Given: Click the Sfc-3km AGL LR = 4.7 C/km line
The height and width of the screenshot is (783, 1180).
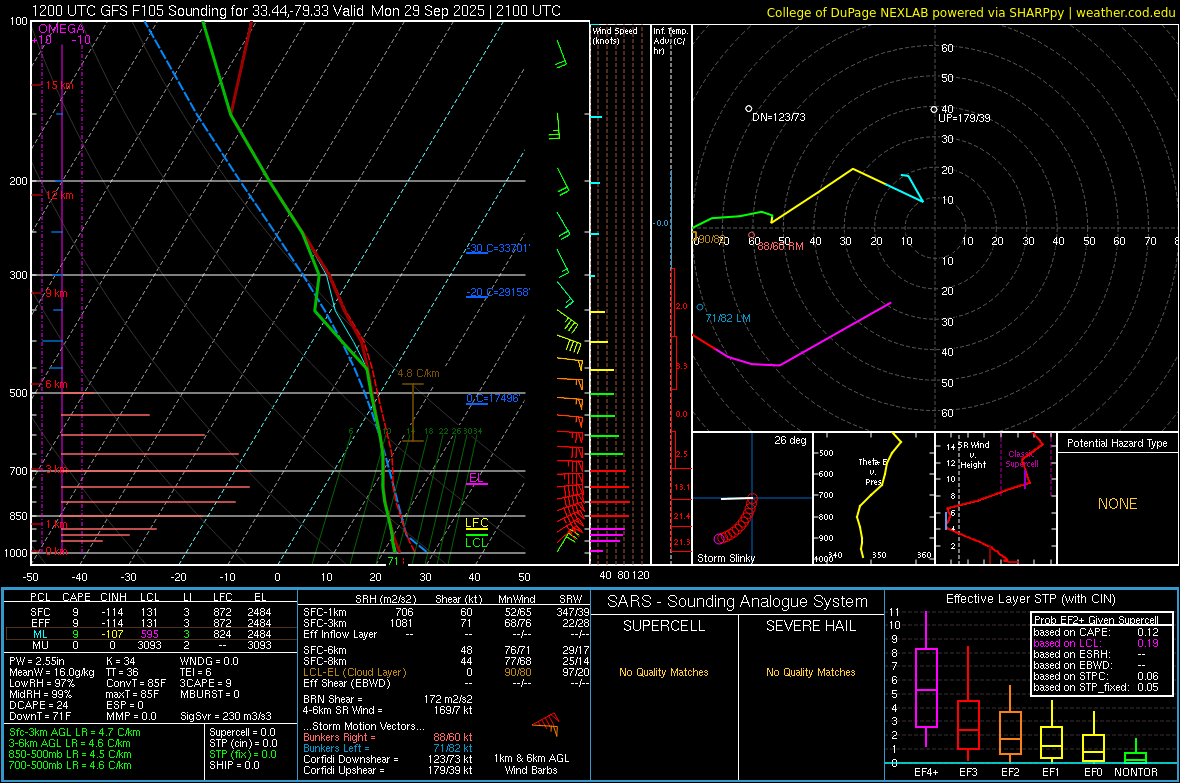Looking at the screenshot, I should click(75, 733).
